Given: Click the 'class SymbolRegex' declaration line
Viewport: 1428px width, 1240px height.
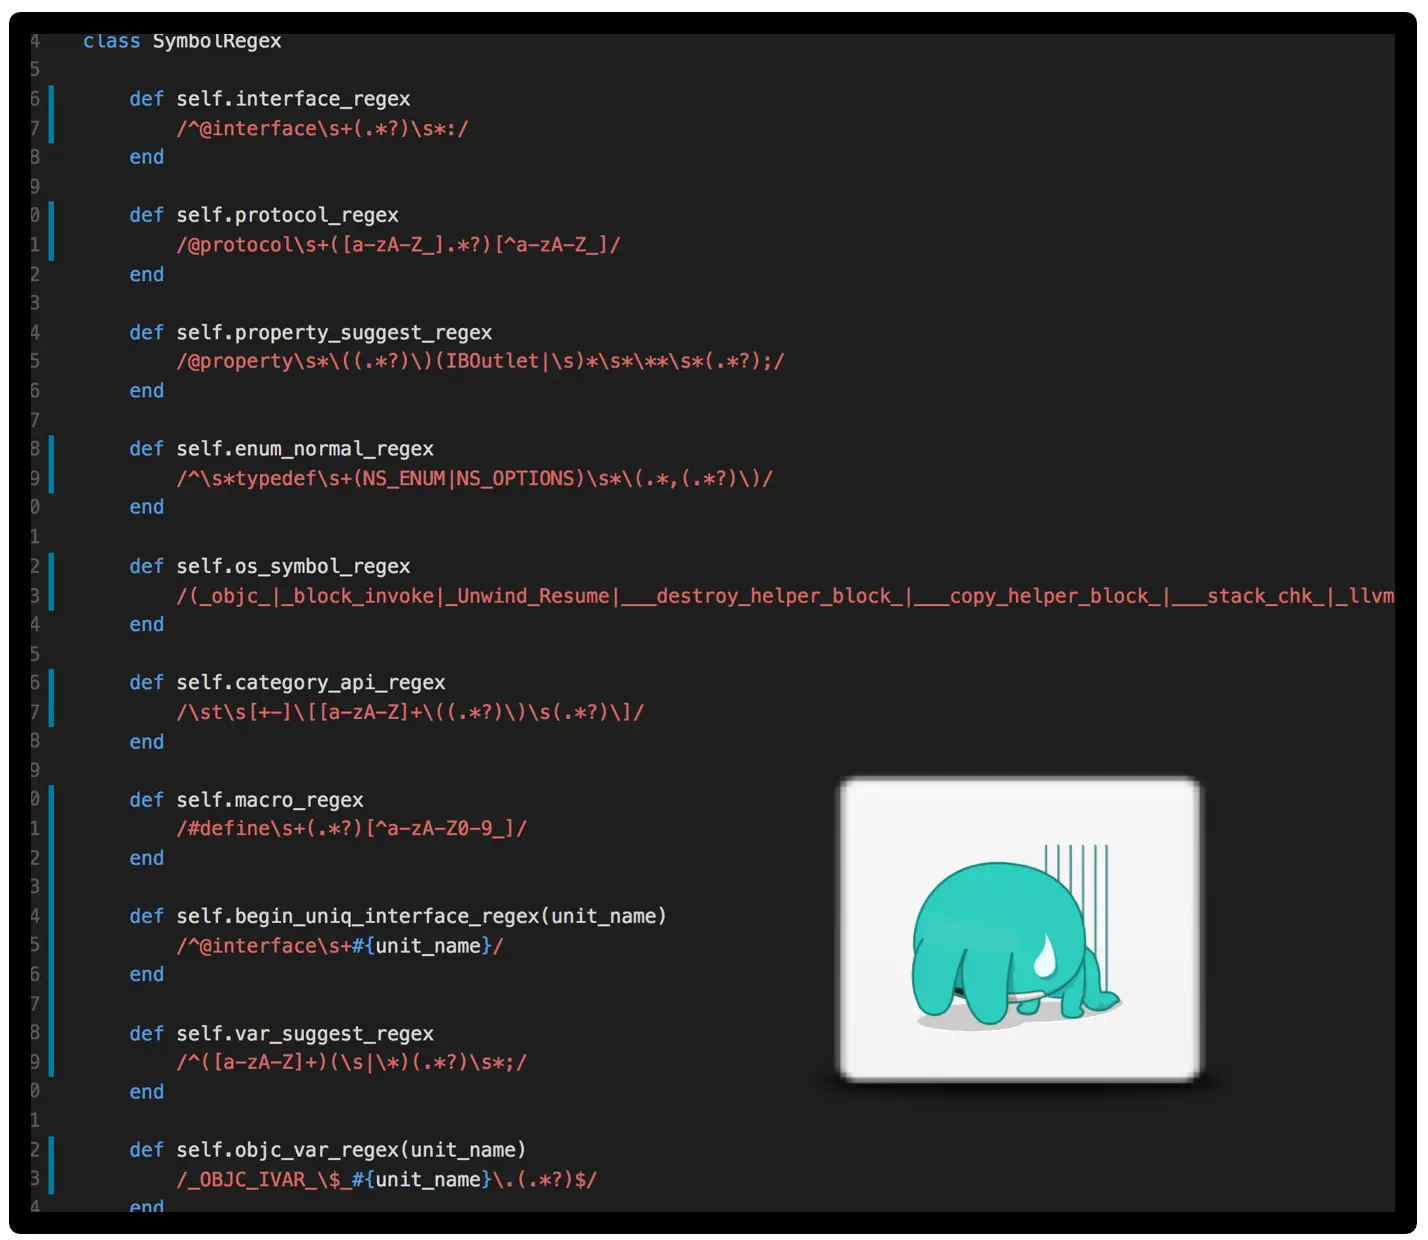Looking at the screenshot, I should click(x=182, y=41).
